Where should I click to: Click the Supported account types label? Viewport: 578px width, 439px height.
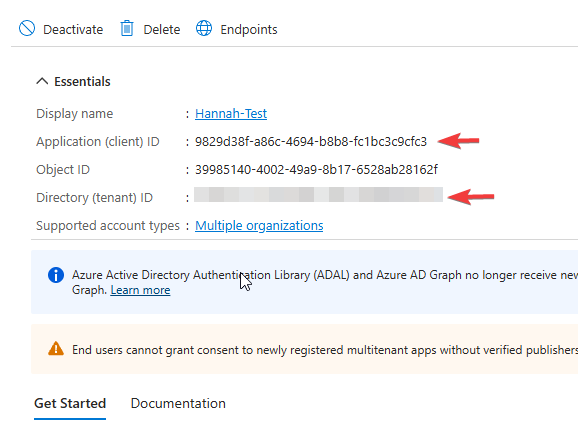click(x=108, y=226)
